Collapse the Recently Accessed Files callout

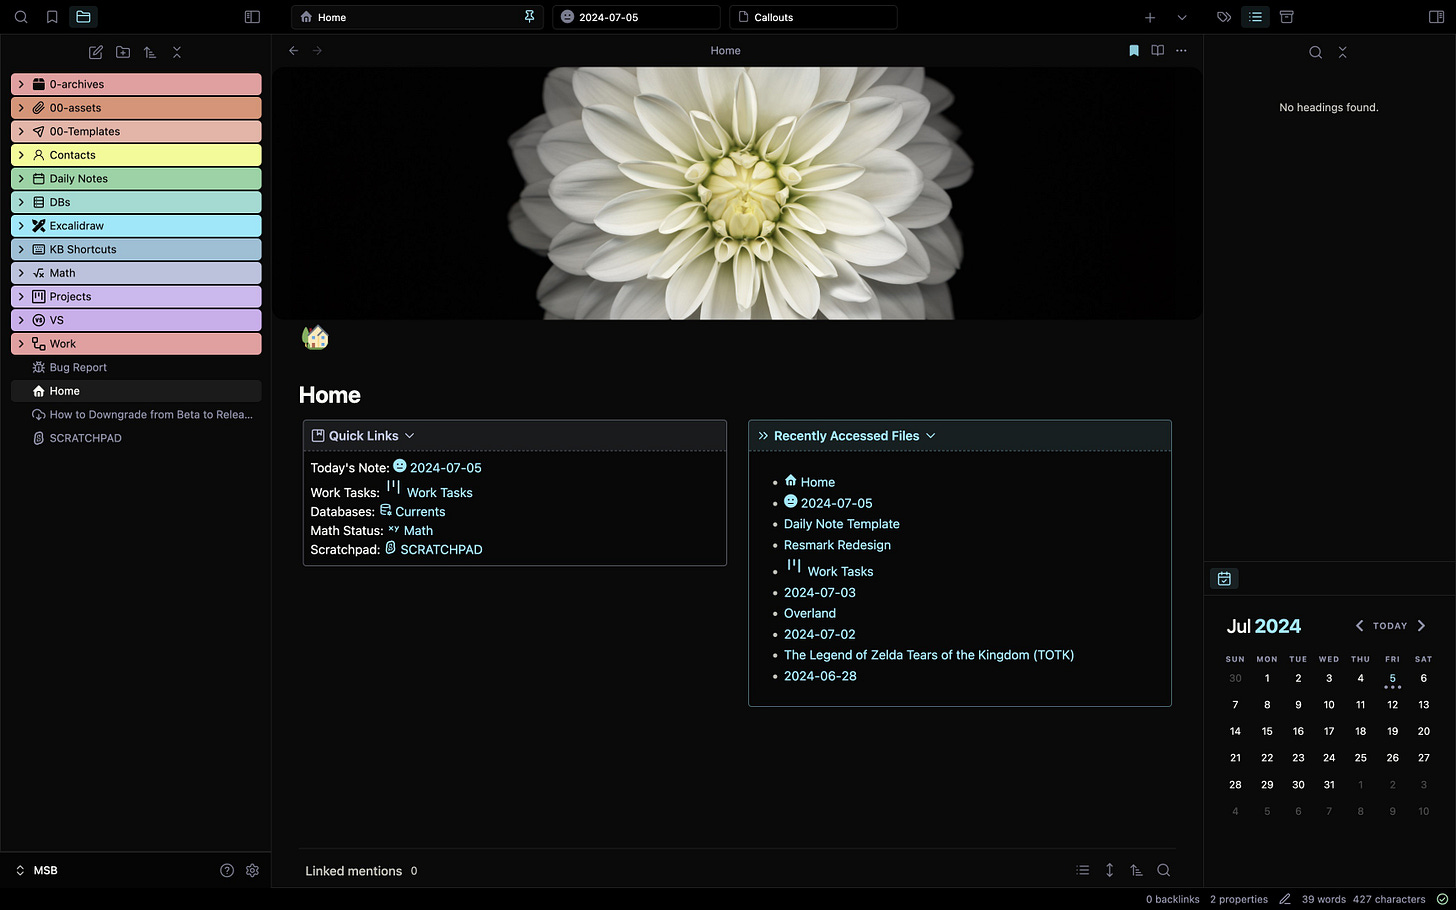pos(931,436)
